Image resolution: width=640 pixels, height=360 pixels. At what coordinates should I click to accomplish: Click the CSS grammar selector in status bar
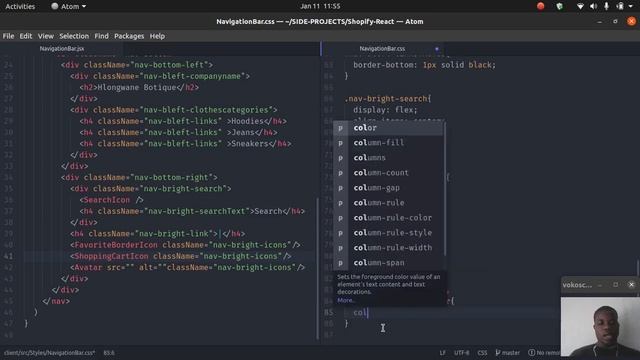(482, 353)
